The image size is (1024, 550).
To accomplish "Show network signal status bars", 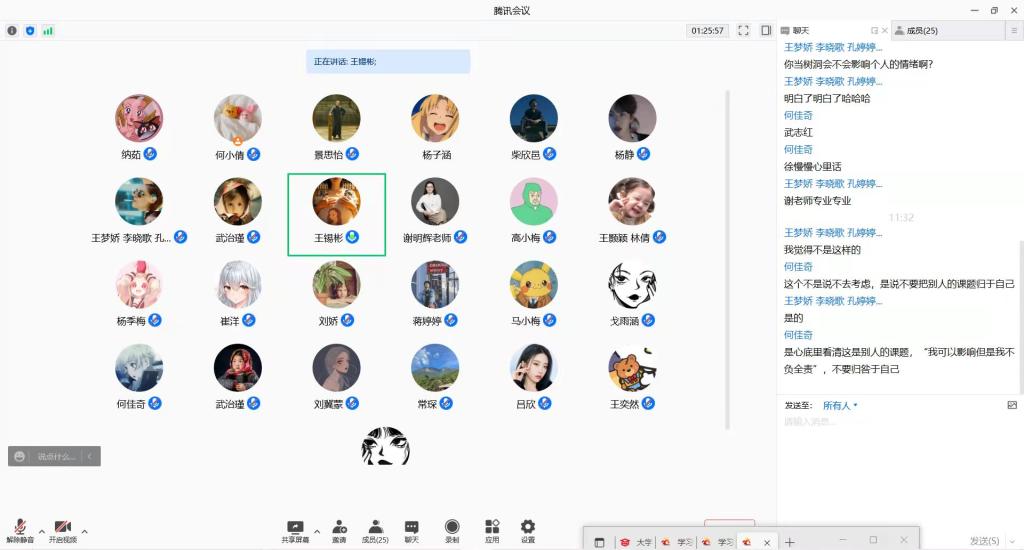I will point(48,31).
